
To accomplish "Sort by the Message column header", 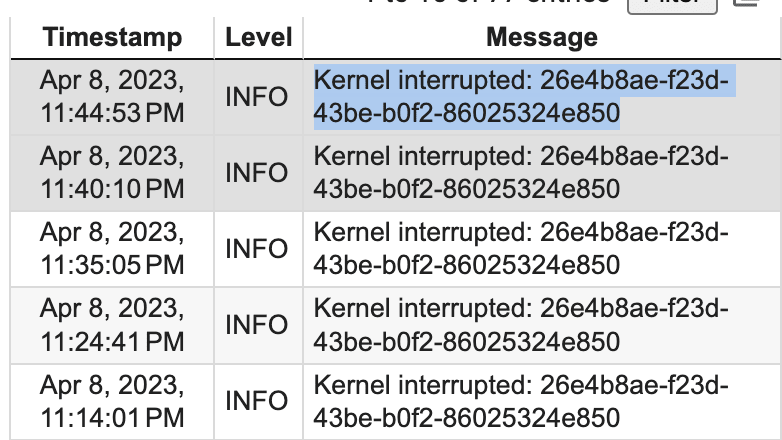I will pyautogui.click(x=542, y=37).
